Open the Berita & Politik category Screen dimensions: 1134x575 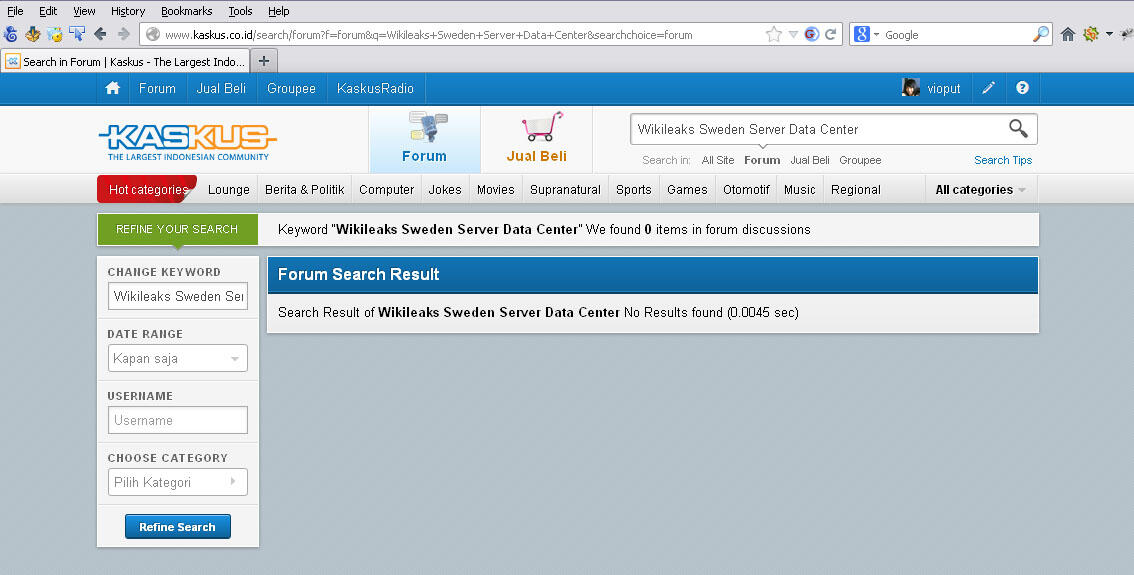click(304, 189)
